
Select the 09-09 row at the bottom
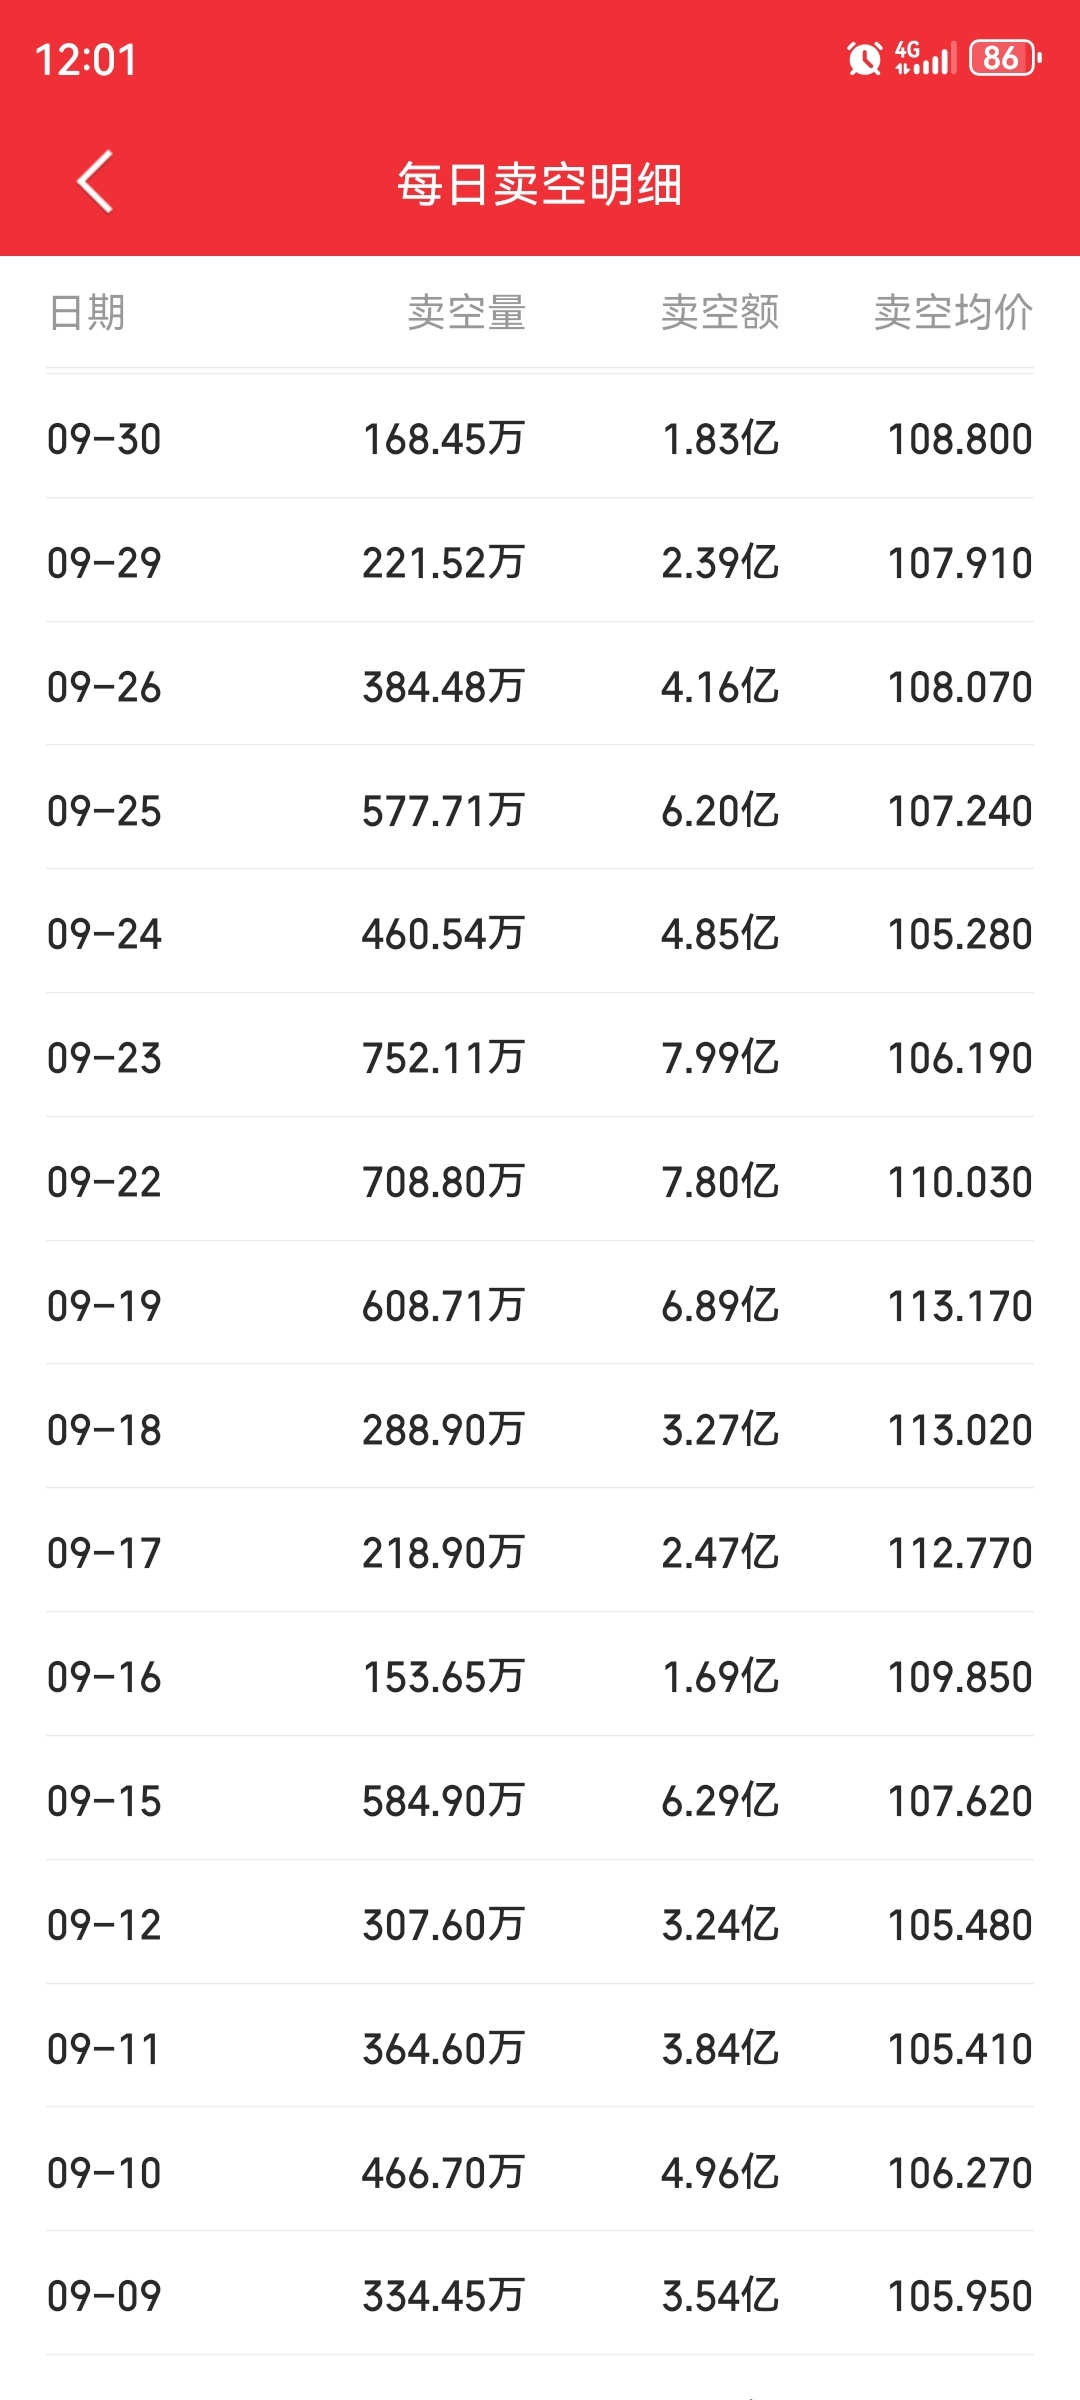pyautogui.click(x=540, y=2295)
